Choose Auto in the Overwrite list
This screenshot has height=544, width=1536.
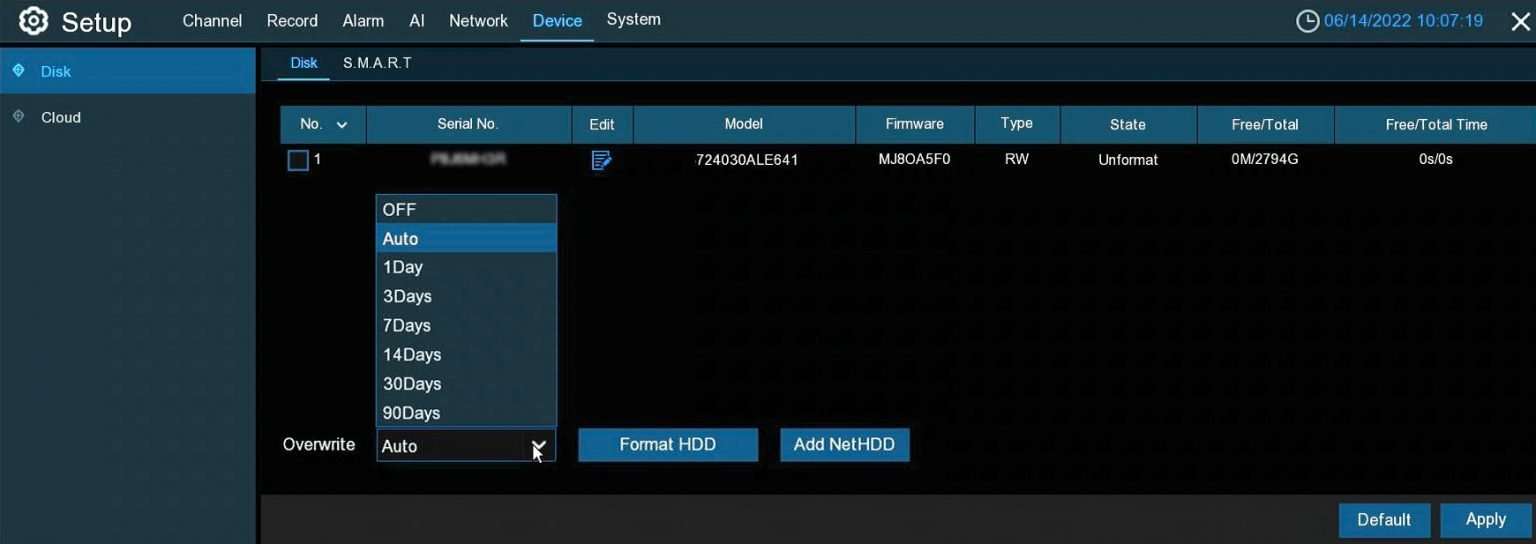[x=466, y=238]
